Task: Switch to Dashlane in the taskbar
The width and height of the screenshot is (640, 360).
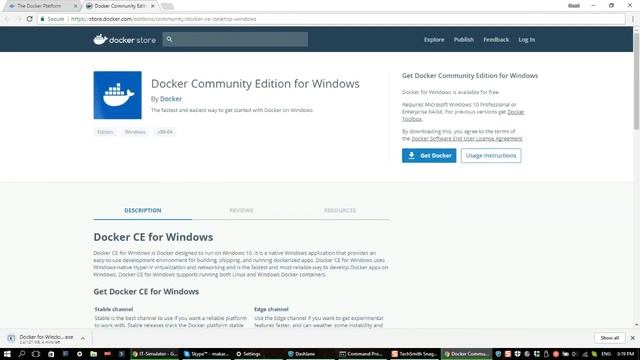Action: coord(301,354)
